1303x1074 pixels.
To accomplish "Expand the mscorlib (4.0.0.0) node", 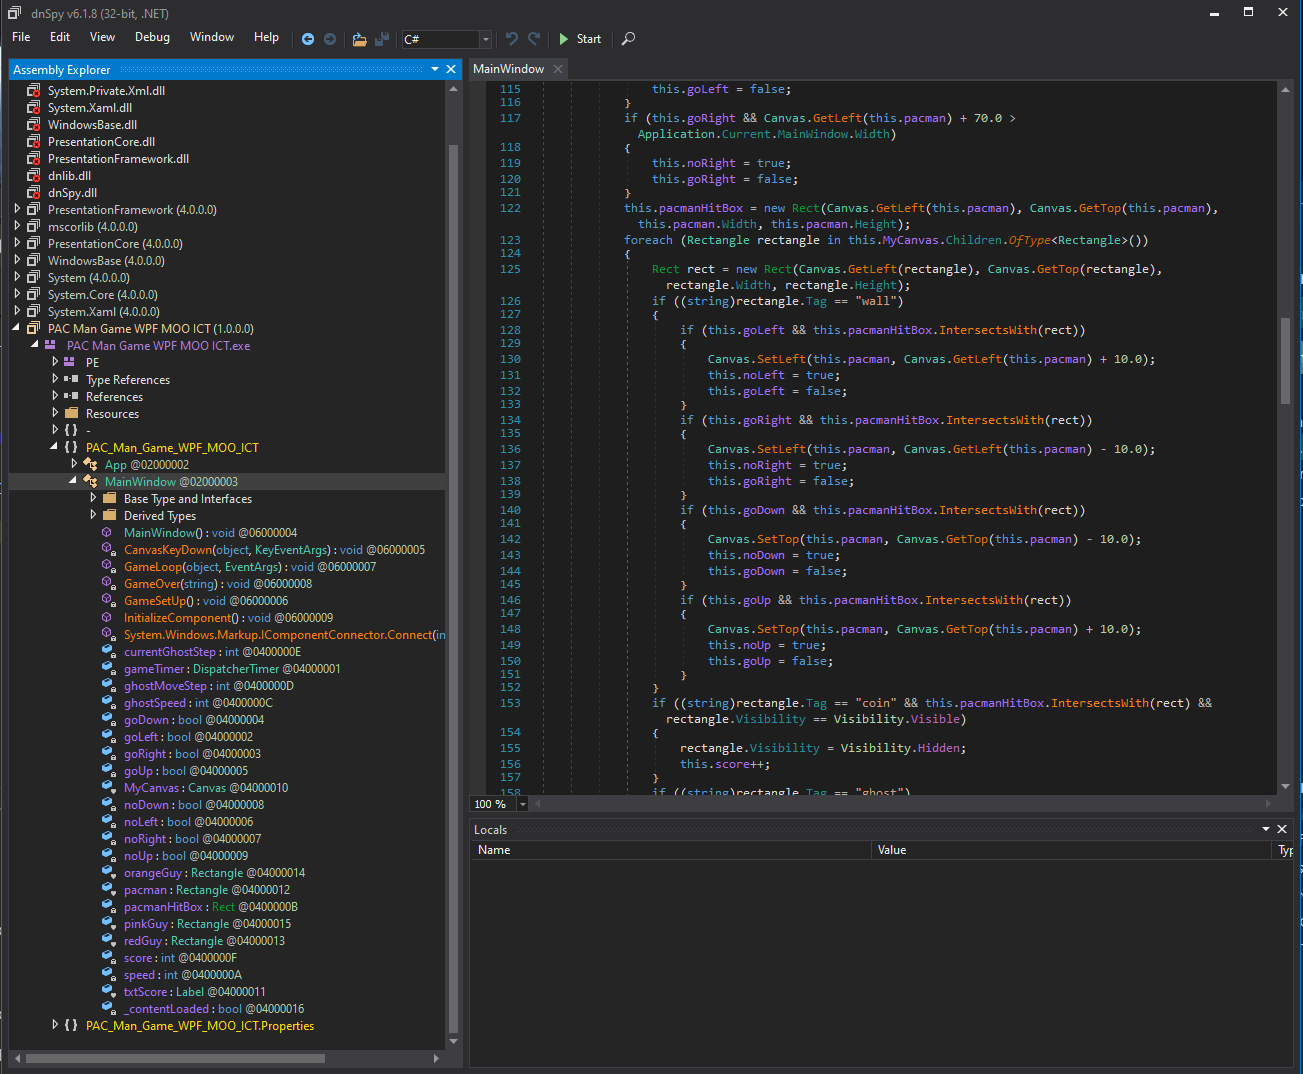I will 17,227.
